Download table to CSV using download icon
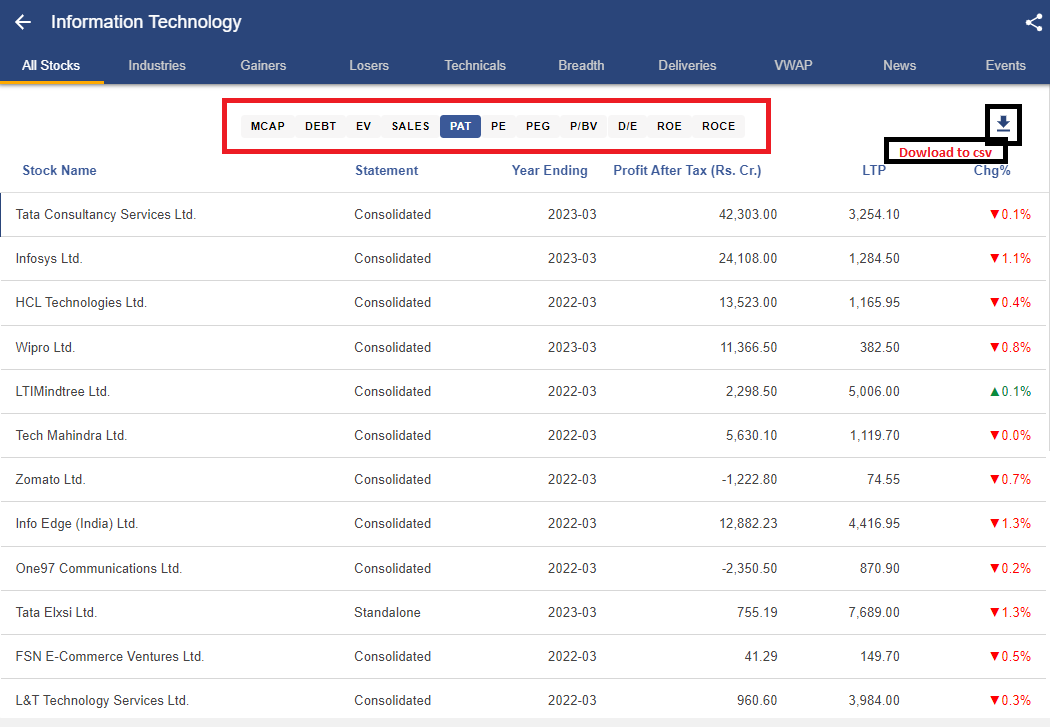Viewport: 1050px width, 727px height. [1002, 124]
